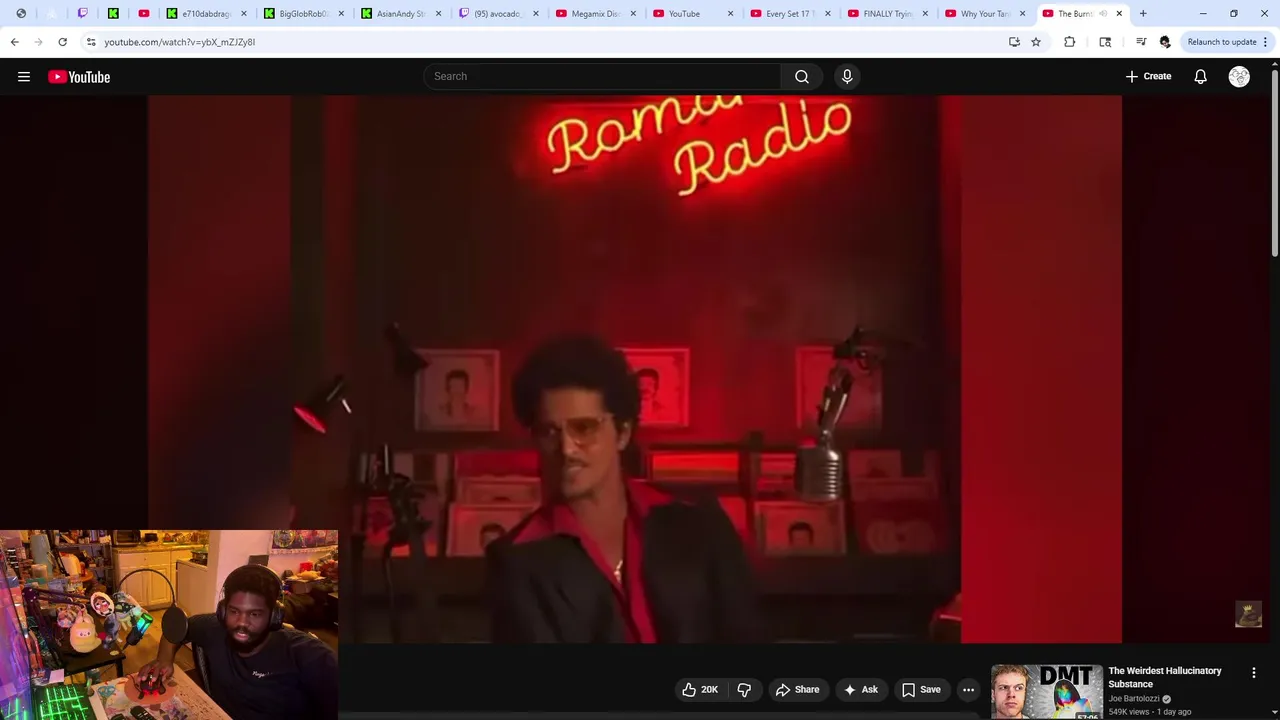This screenshot has width=1280, height=720.
Task: Click the Romantic Radio video player
Action: (x=635, y=369)
